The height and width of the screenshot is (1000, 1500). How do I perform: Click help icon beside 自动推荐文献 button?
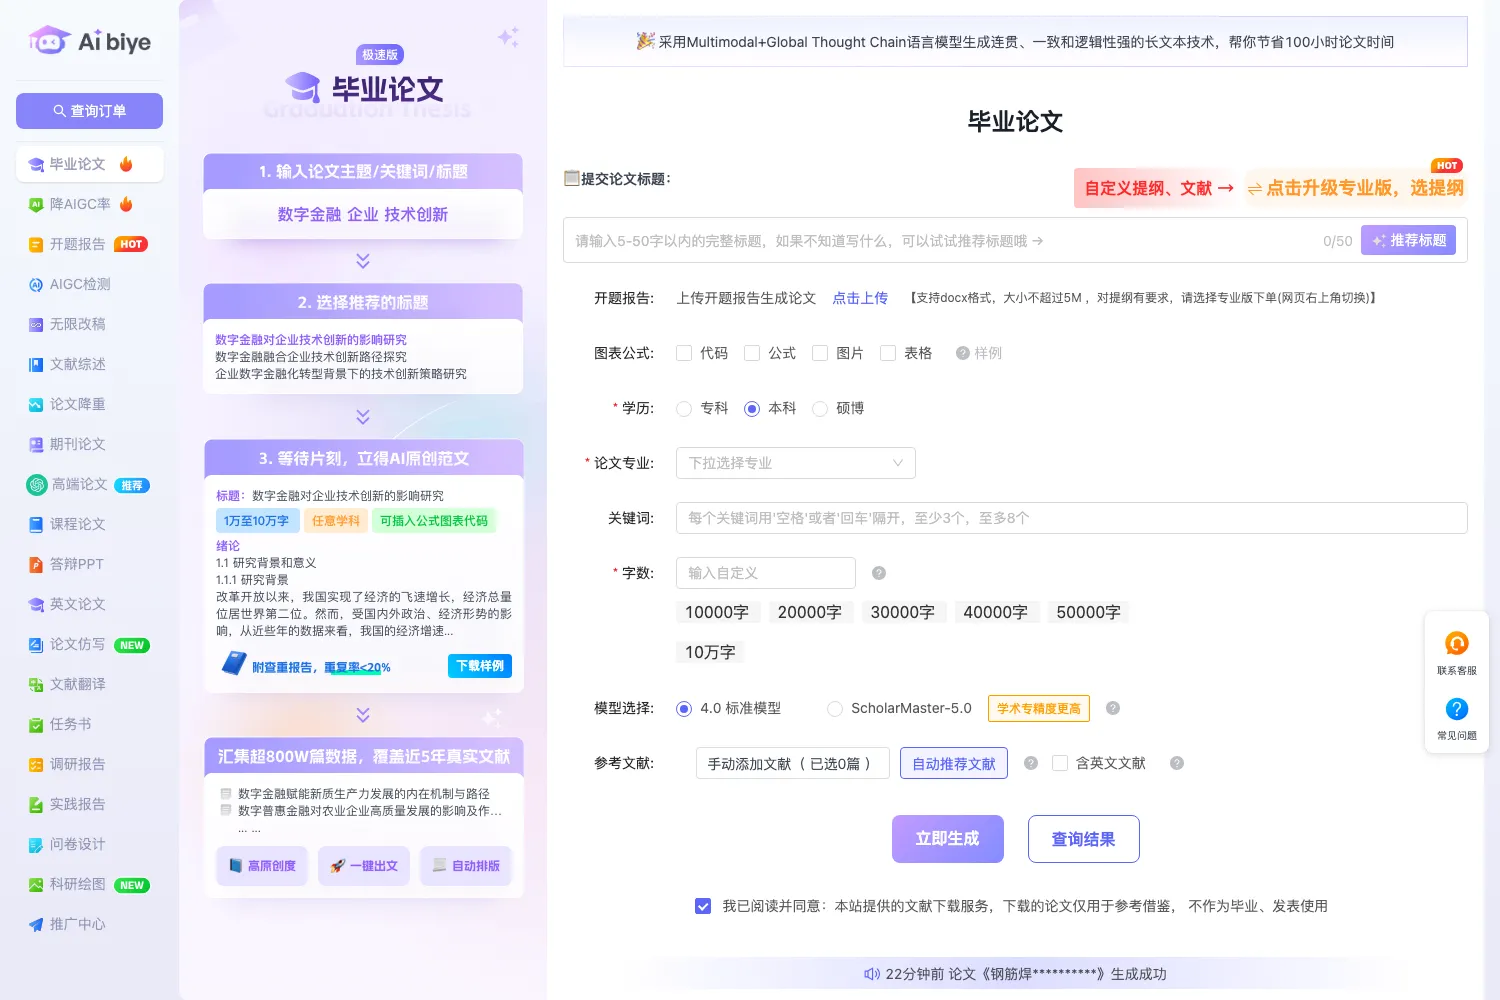coord(1031,763)
